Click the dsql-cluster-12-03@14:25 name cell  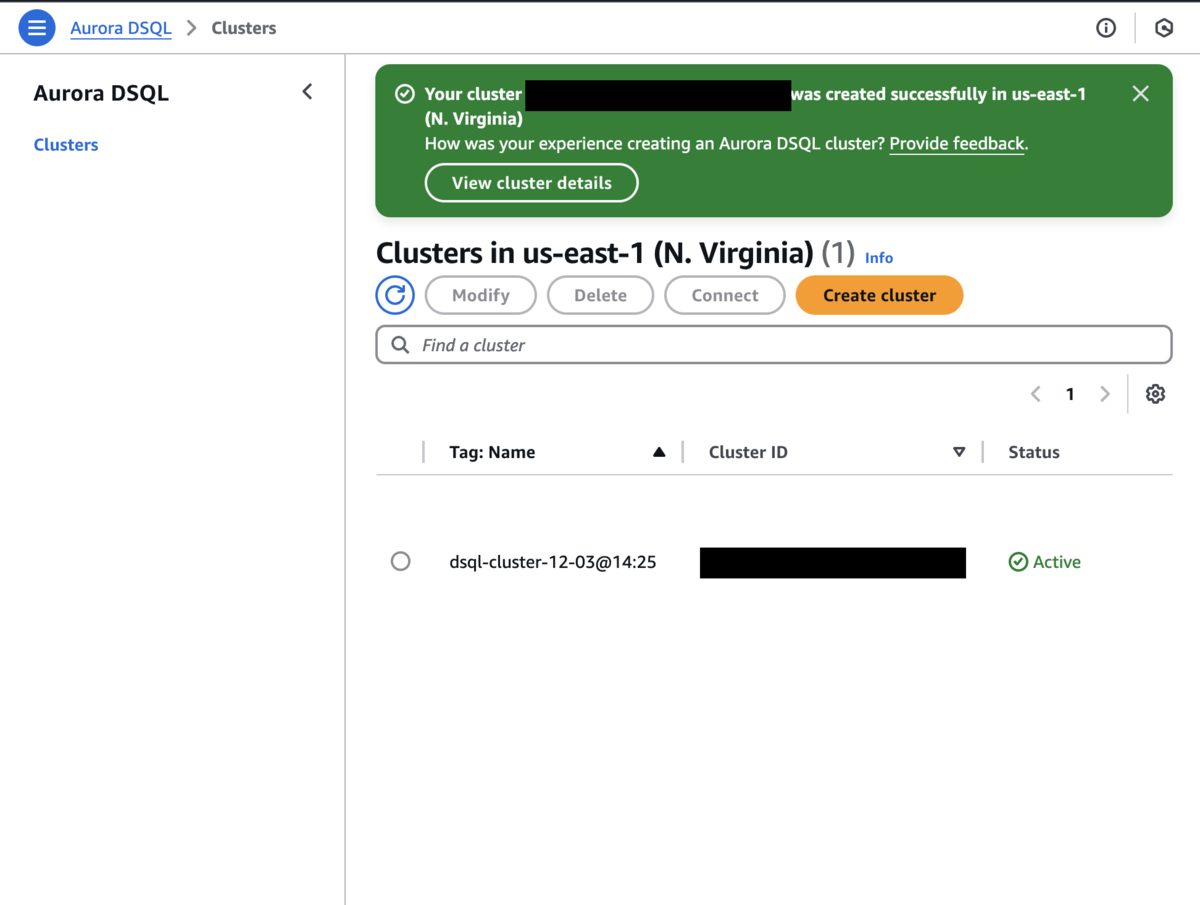pos(553,562)
